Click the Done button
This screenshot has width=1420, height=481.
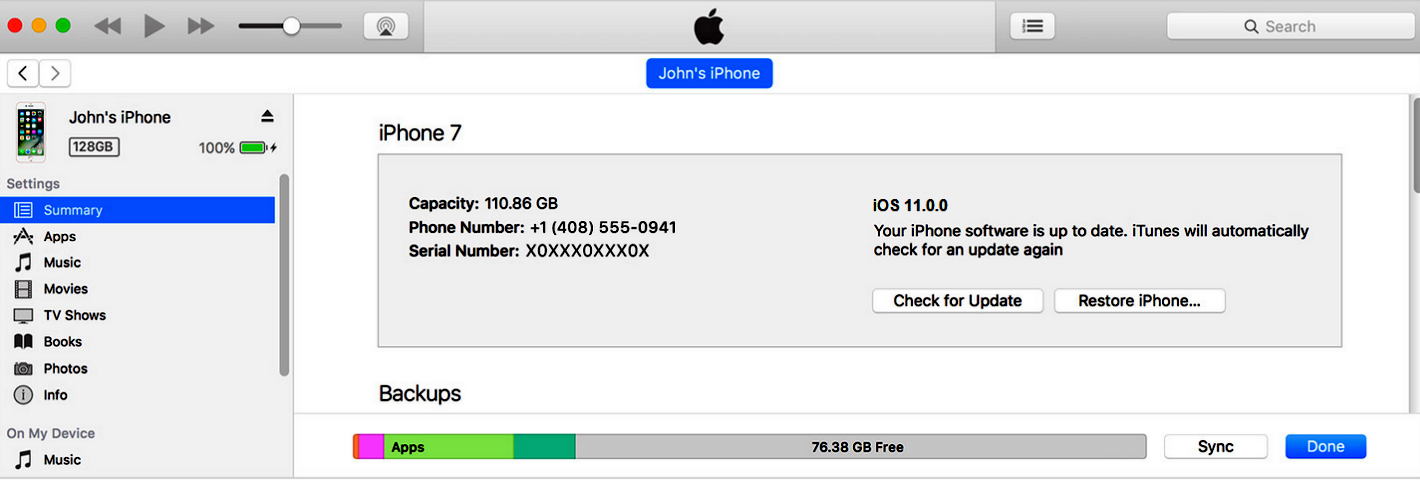[1325, 447]
